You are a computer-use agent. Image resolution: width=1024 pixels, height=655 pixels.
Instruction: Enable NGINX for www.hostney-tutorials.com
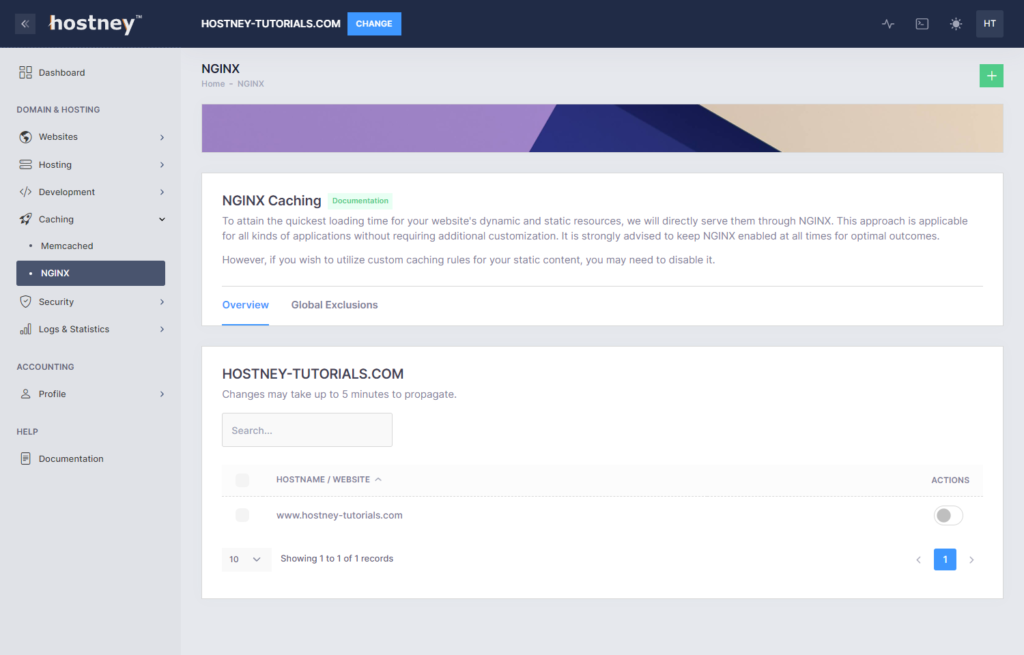947,514
